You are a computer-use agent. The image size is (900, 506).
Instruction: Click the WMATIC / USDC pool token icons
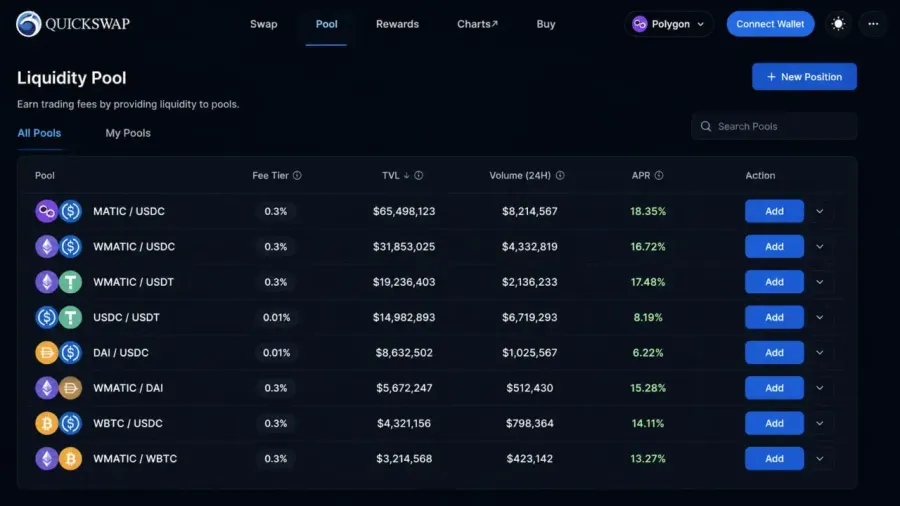coord(59,247)
